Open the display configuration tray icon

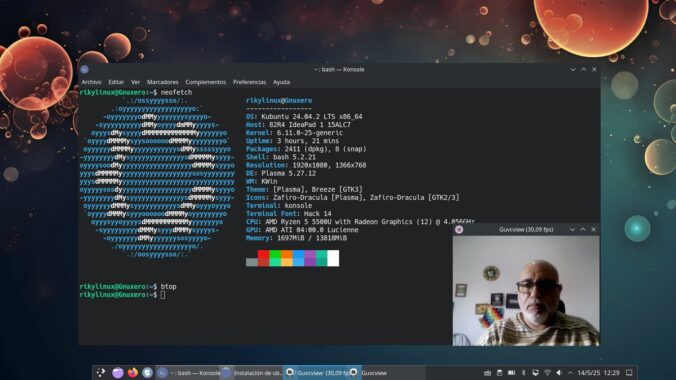pos(535,373)
